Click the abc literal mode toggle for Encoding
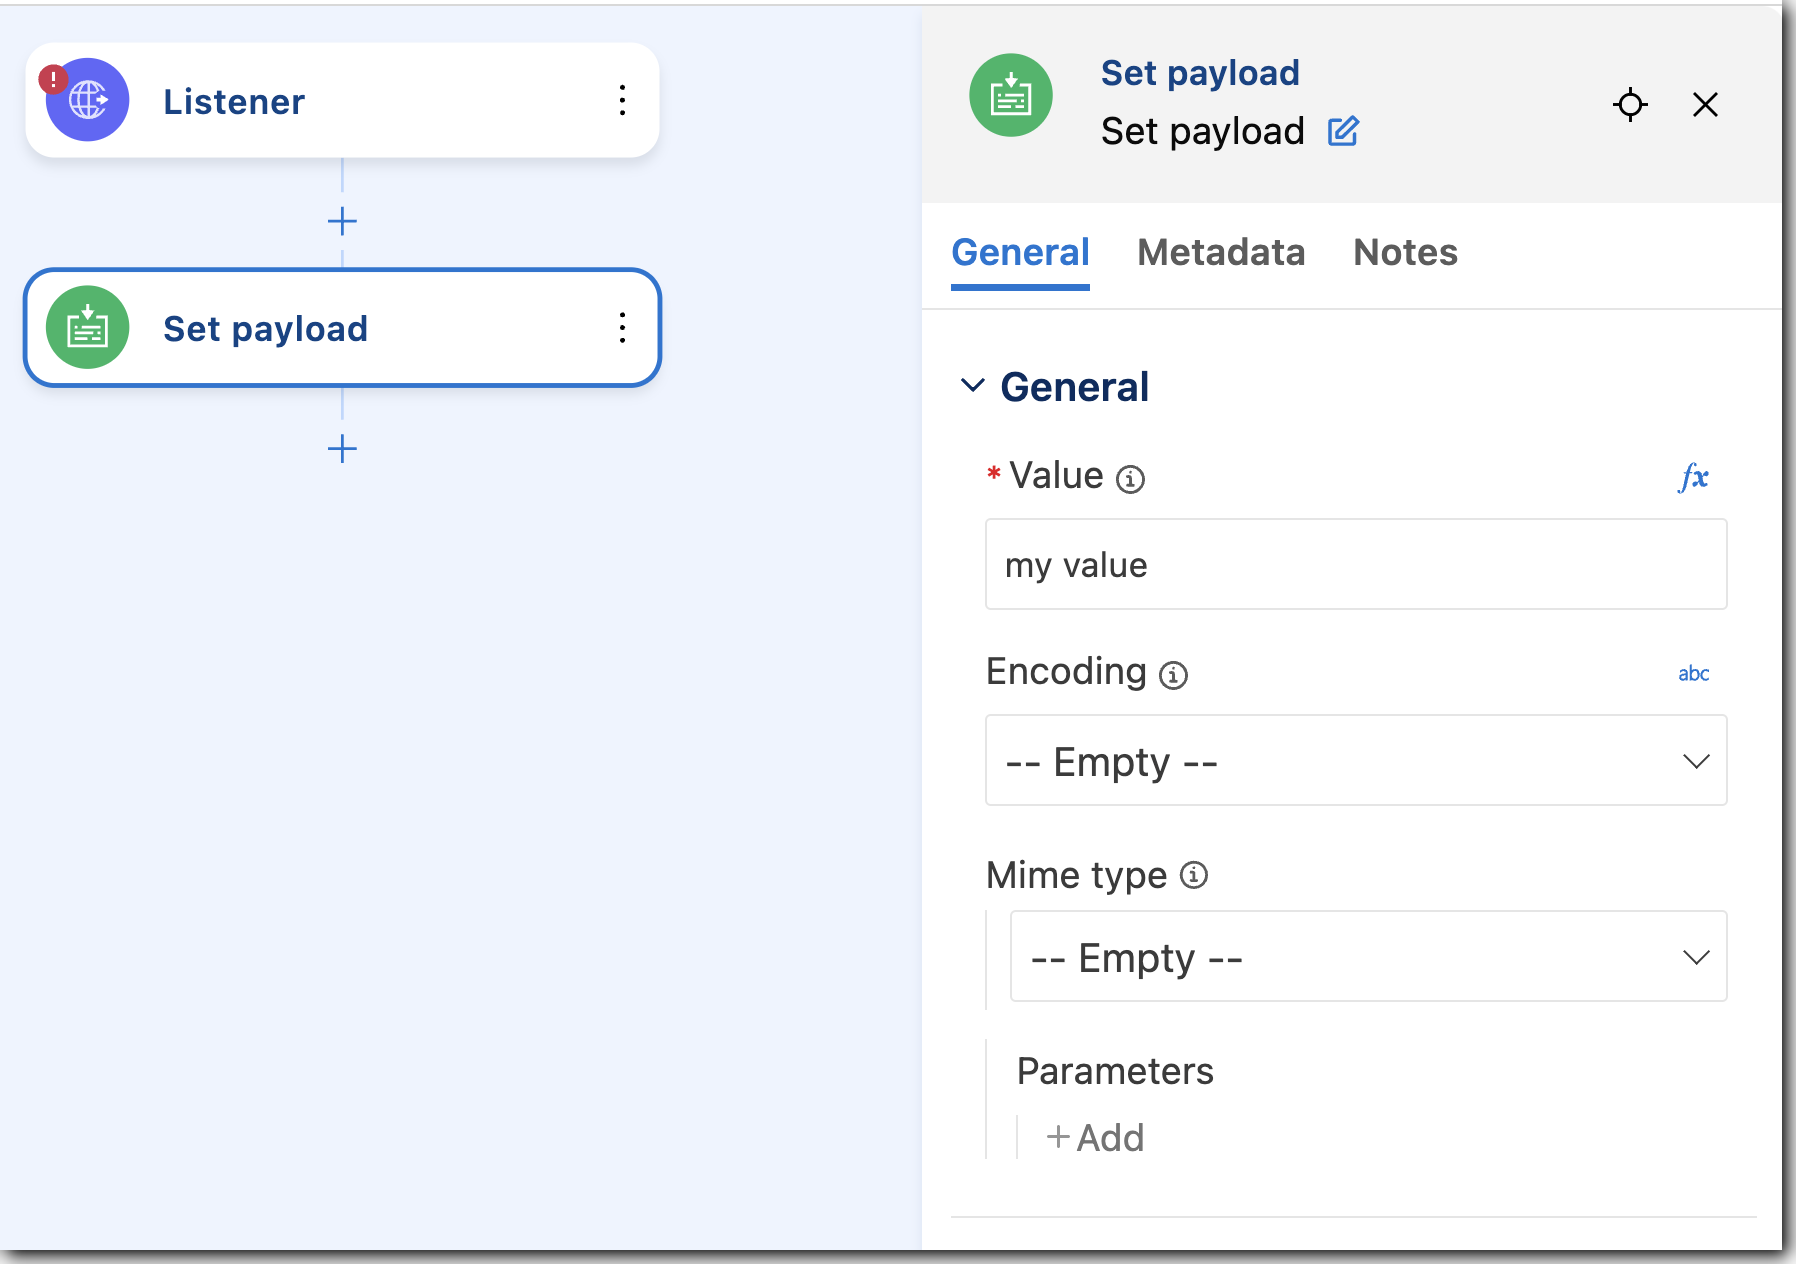This screenshot has height=1264, width=1796. (x=1694, y=673)
